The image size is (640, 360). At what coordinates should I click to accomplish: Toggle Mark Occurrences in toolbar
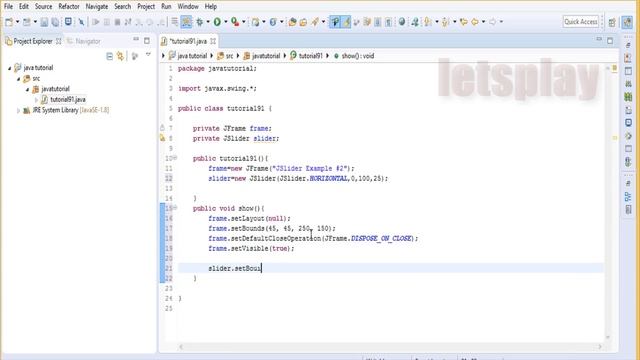[x=335, y=22]
